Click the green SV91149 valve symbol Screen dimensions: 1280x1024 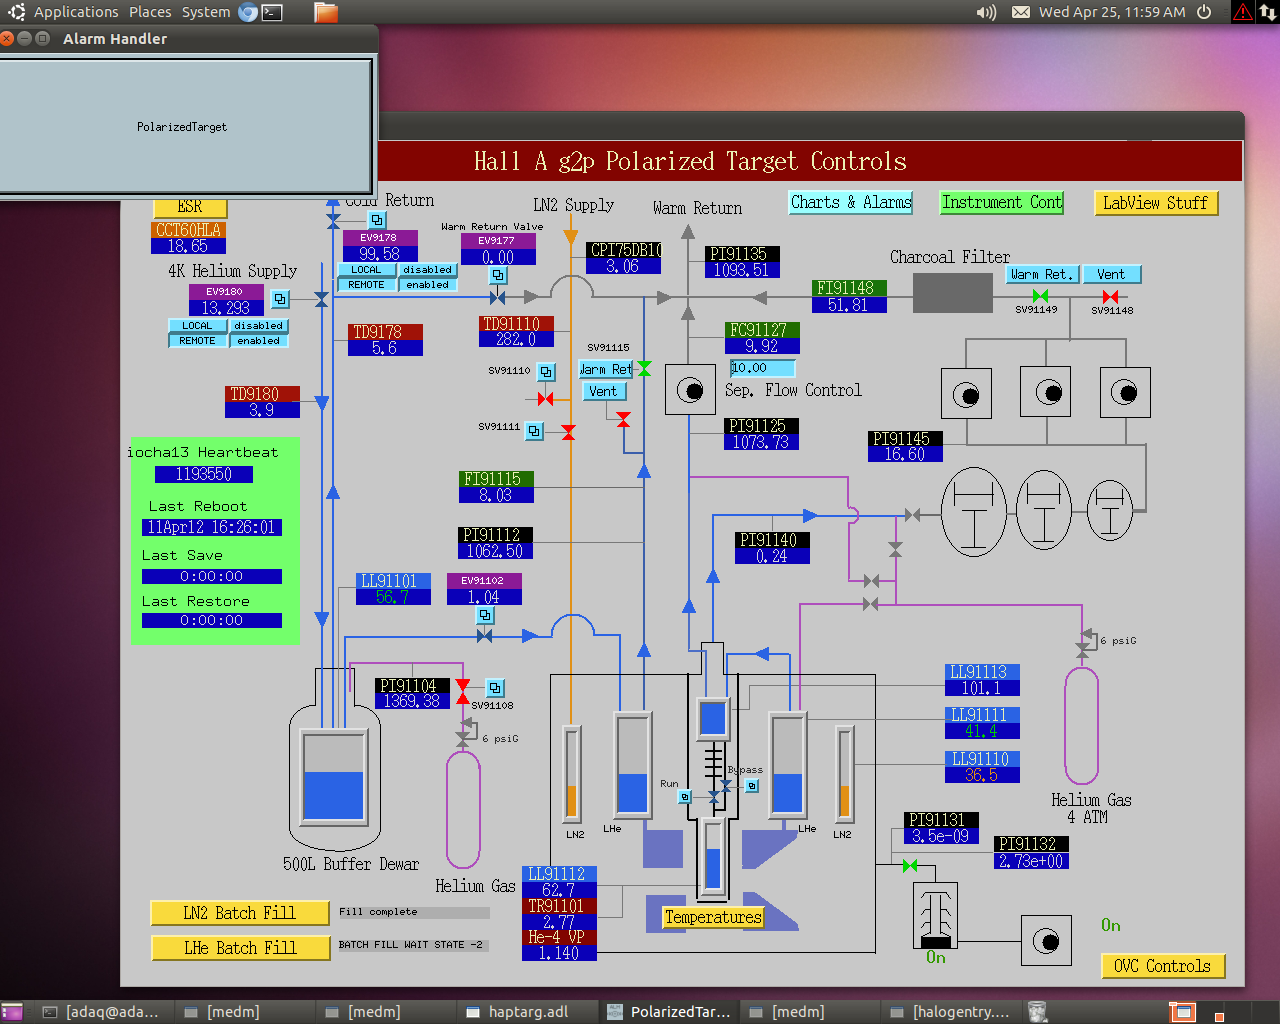tap(1040, 296)
